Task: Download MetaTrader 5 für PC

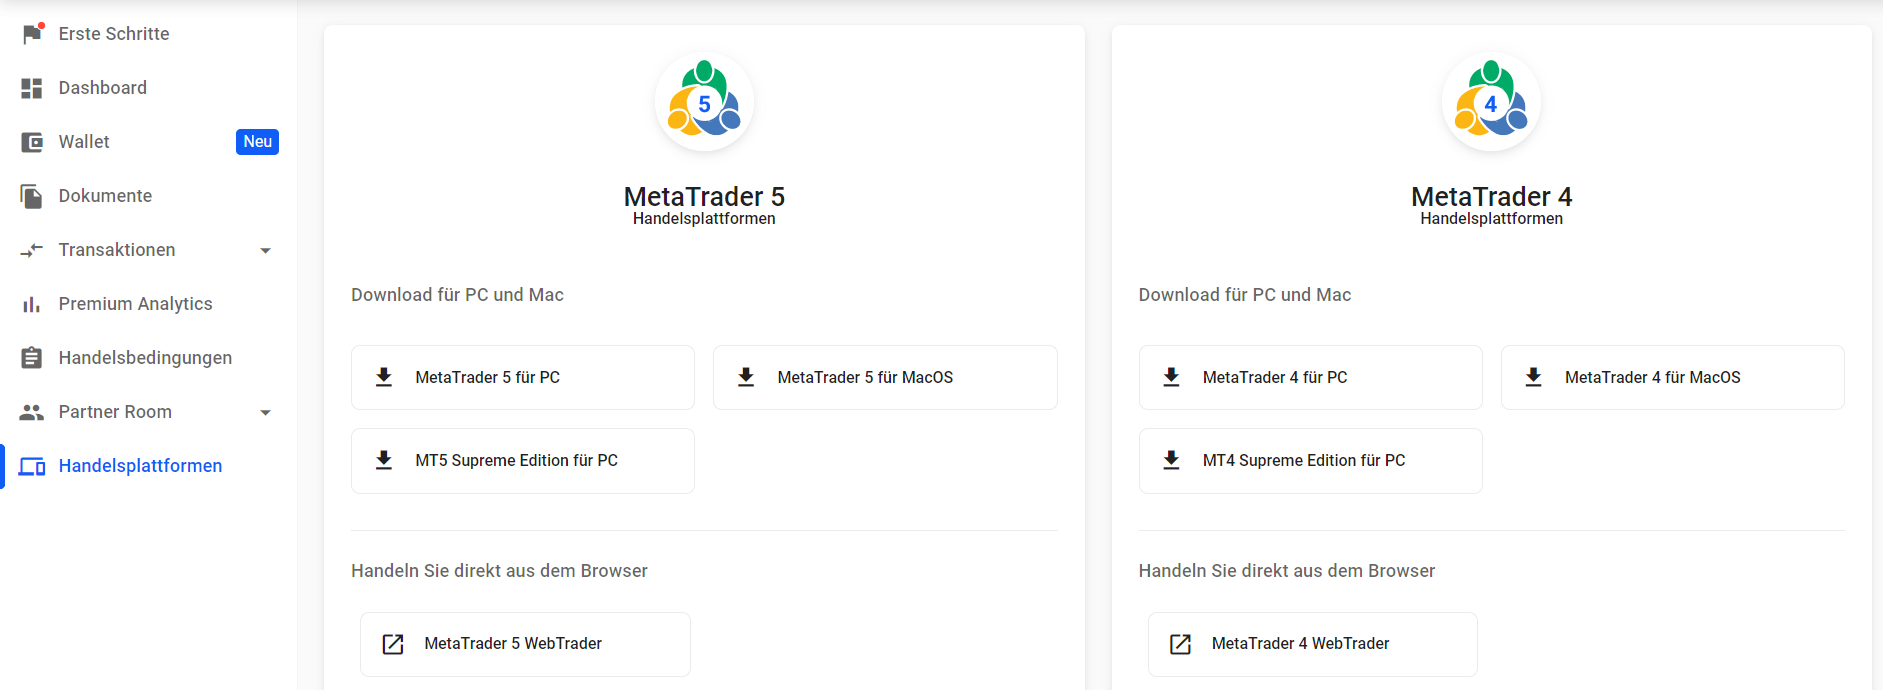Action: tap(523, 377)
